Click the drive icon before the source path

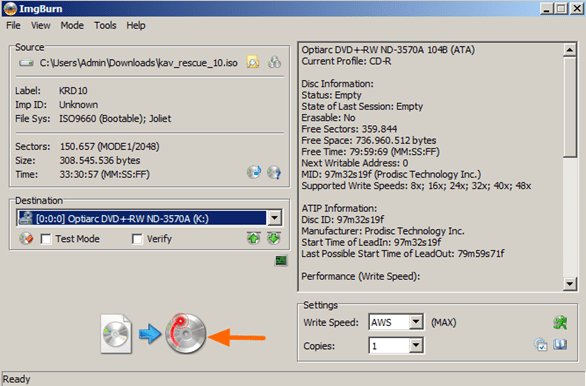[26, 63]
